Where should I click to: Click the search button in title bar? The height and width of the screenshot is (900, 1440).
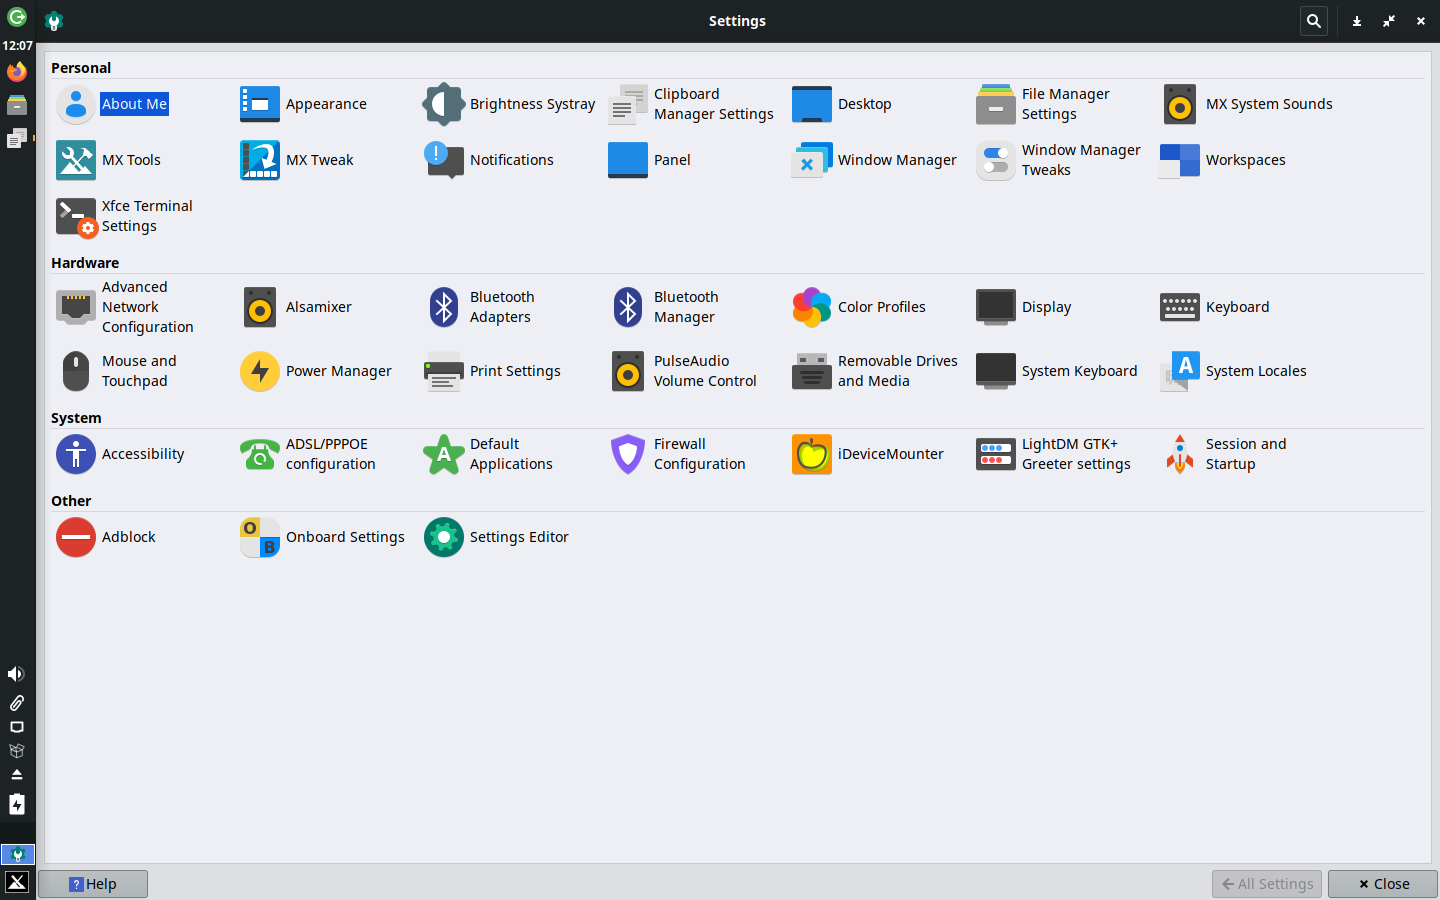point(1314,21)
